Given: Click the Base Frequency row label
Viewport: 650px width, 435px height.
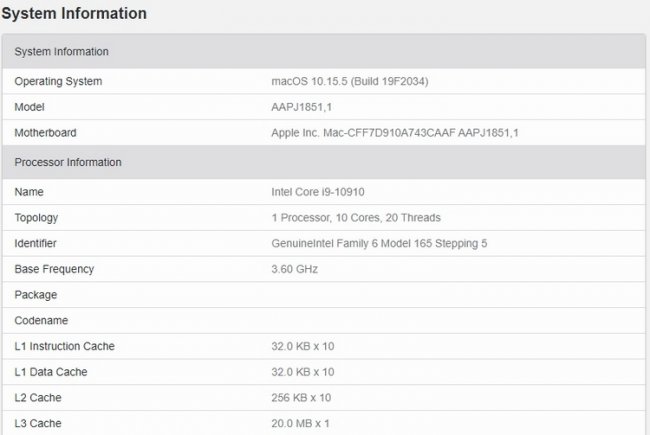Looking at the screenshot, I should coord(54,269).
